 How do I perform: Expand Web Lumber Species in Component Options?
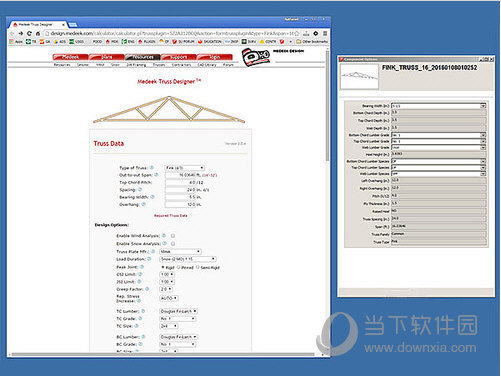pos(483,174)
